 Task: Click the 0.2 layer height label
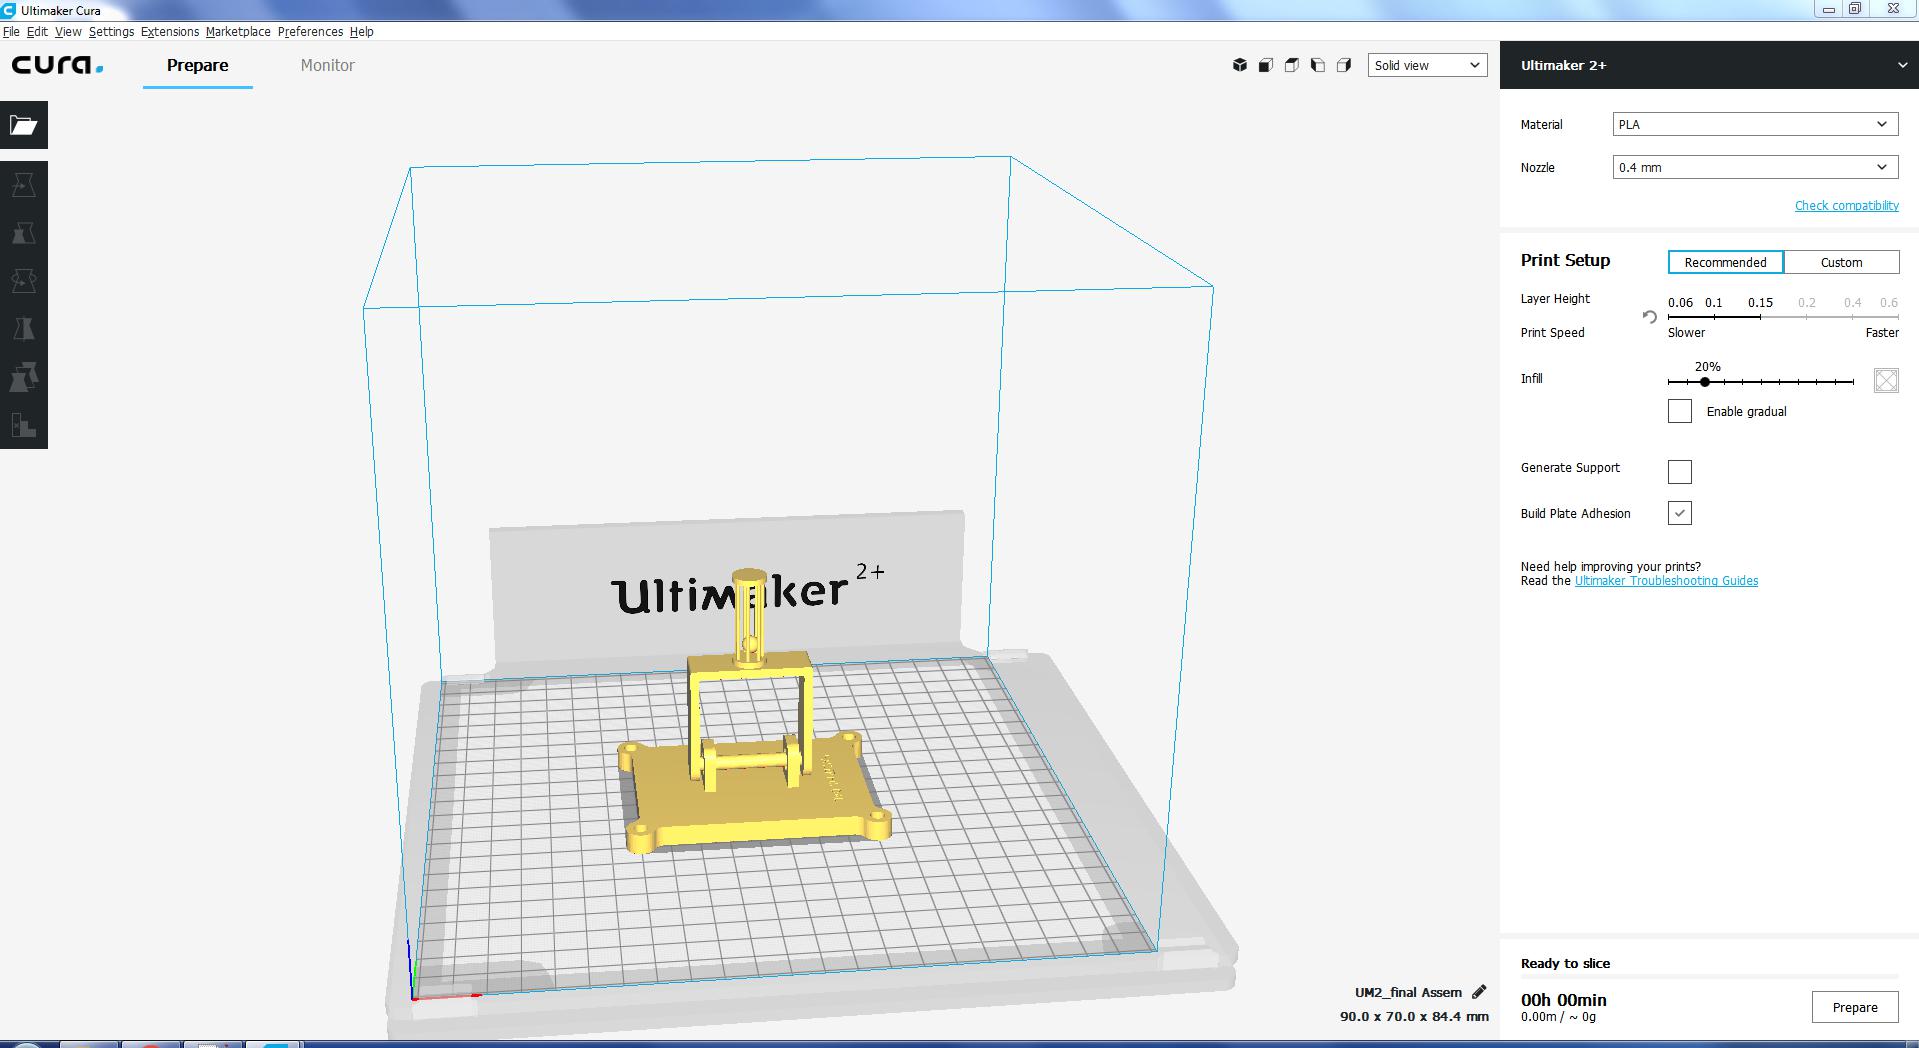1806,302
